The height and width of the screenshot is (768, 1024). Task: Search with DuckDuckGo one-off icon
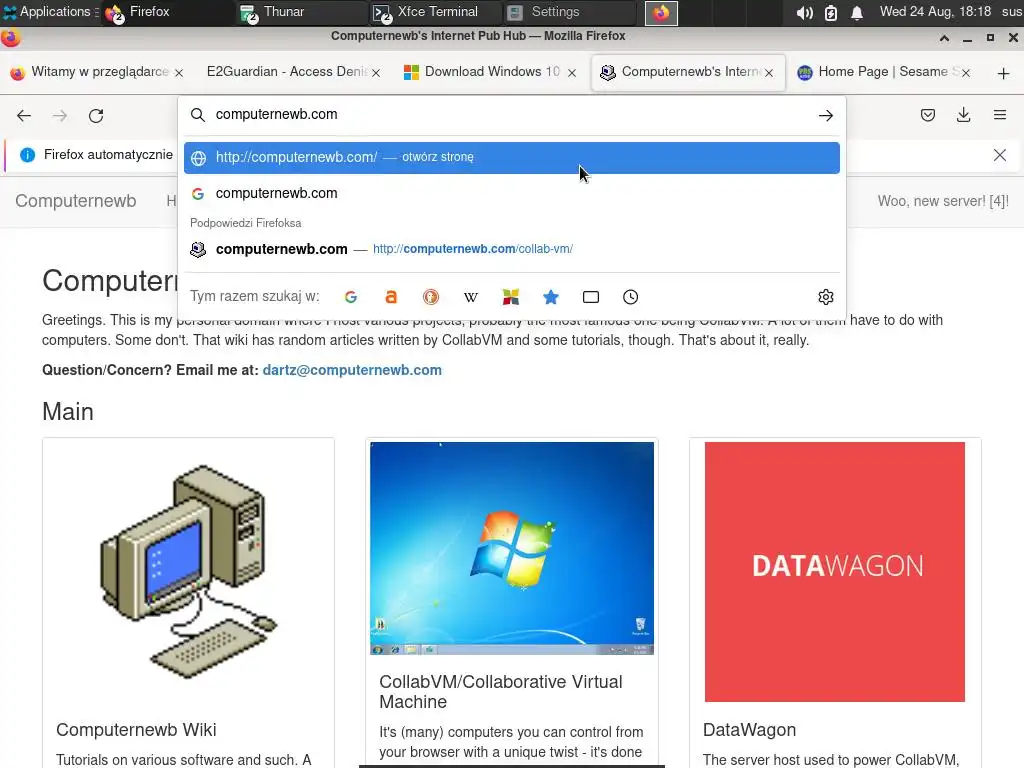430,297
